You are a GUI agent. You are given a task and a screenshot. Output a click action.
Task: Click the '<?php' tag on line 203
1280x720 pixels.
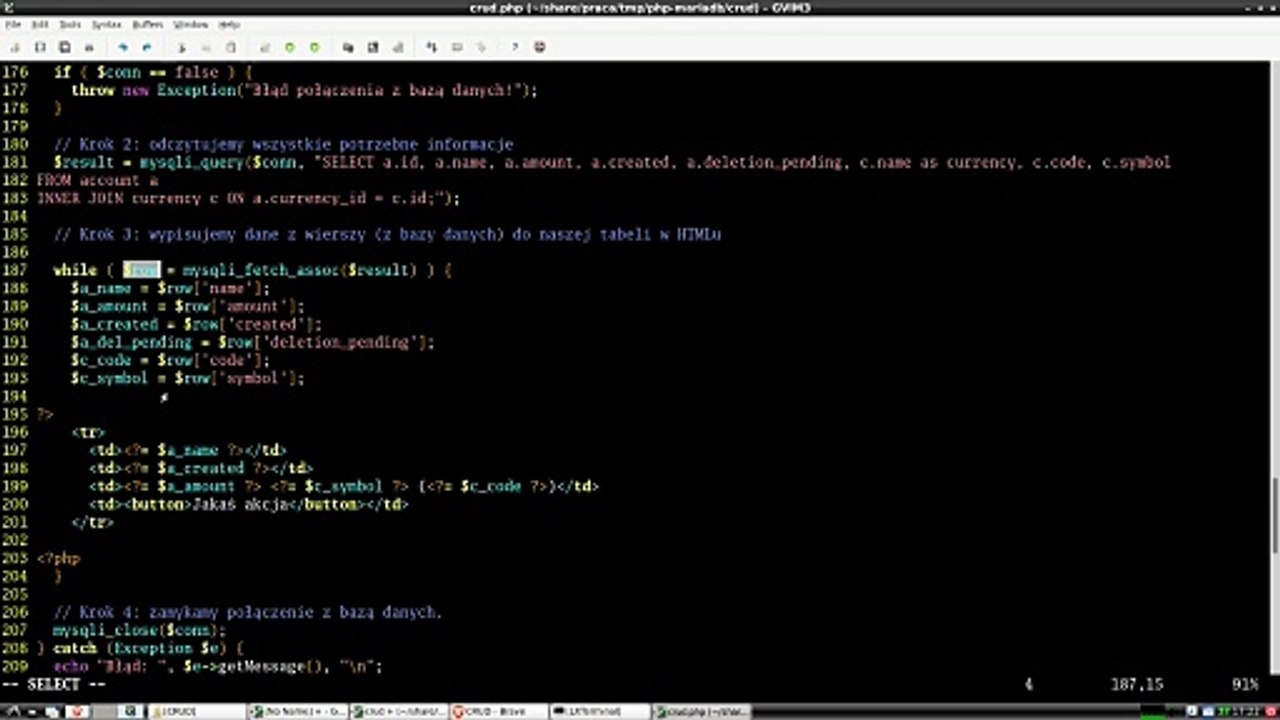(58, 558)
